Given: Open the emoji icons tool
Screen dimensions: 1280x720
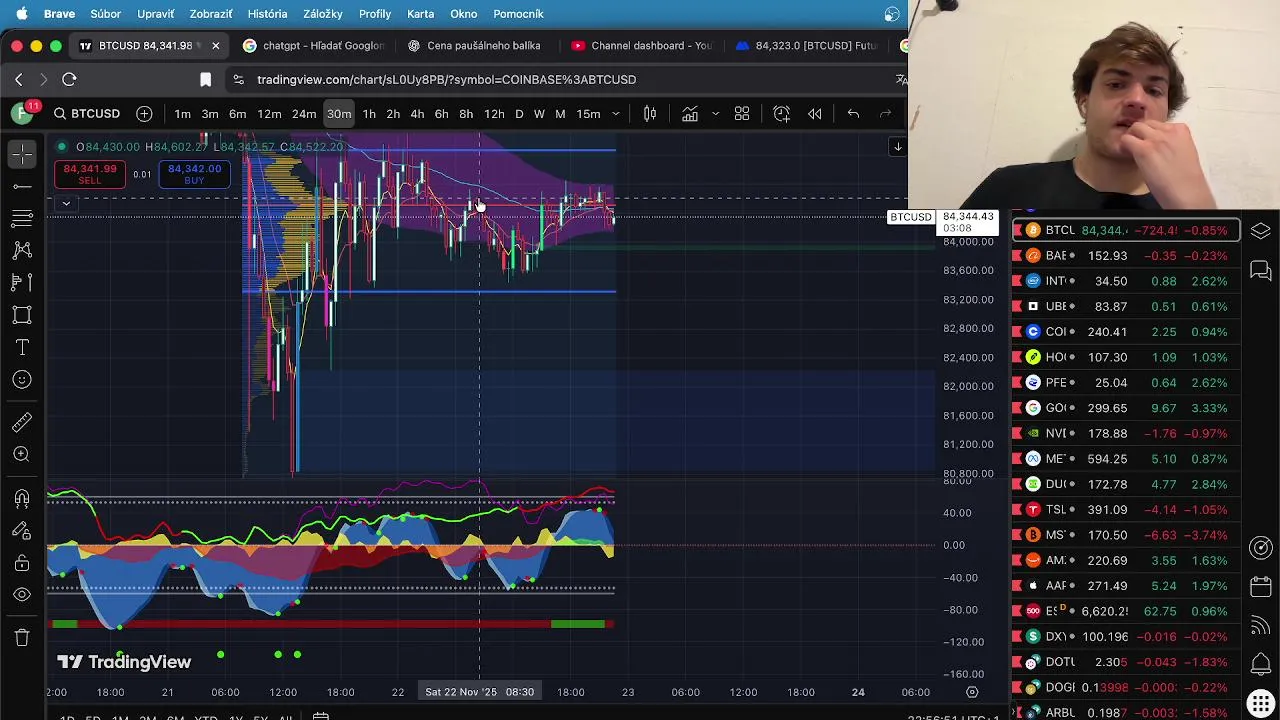Looking at the screenshot, I should pos(22,380).
